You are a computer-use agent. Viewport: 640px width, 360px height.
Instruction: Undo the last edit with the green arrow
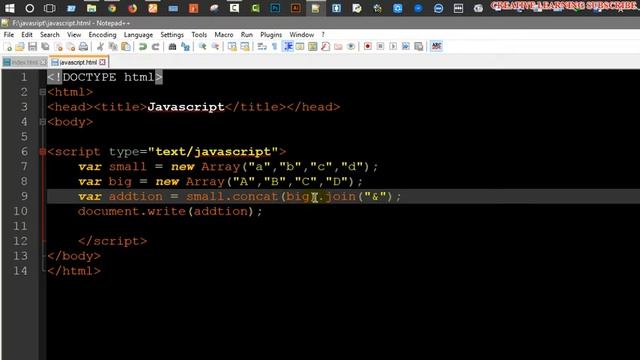[x=142, y=47]
